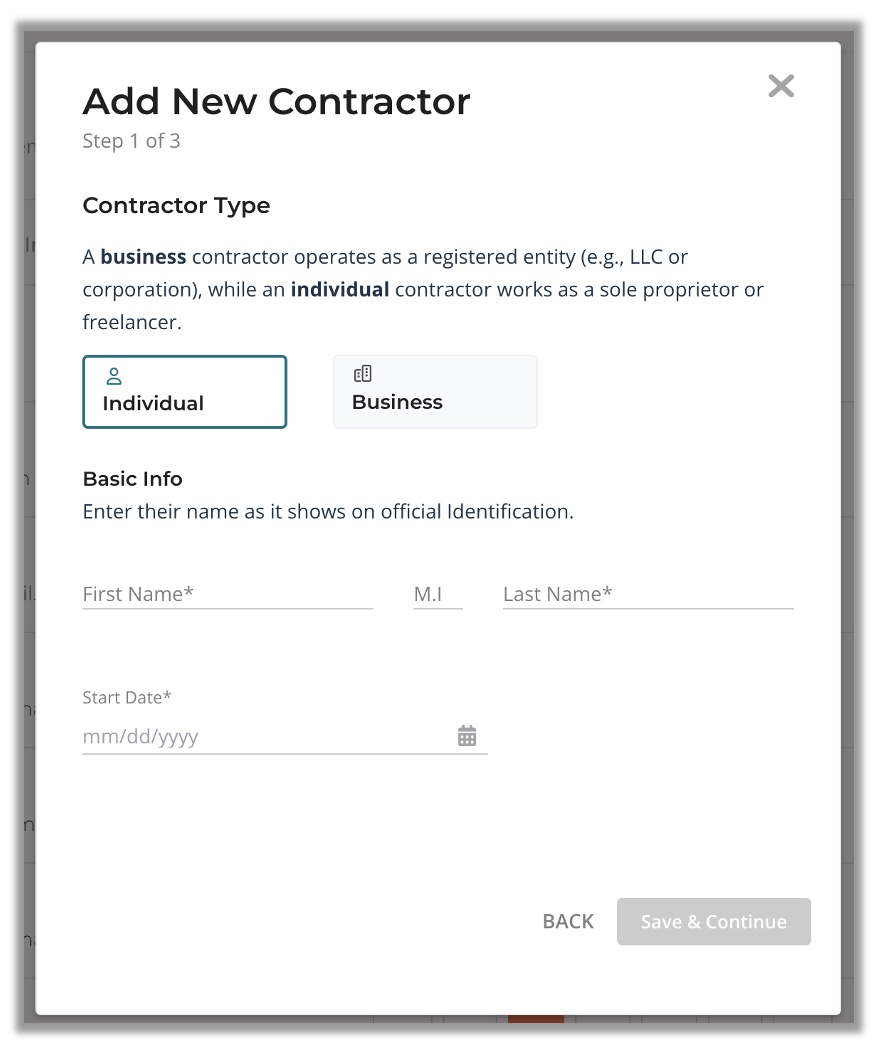The width and height of the screenshot is (878, 1050).
Task: Click the Start Date label
Action: coord(127,697)
